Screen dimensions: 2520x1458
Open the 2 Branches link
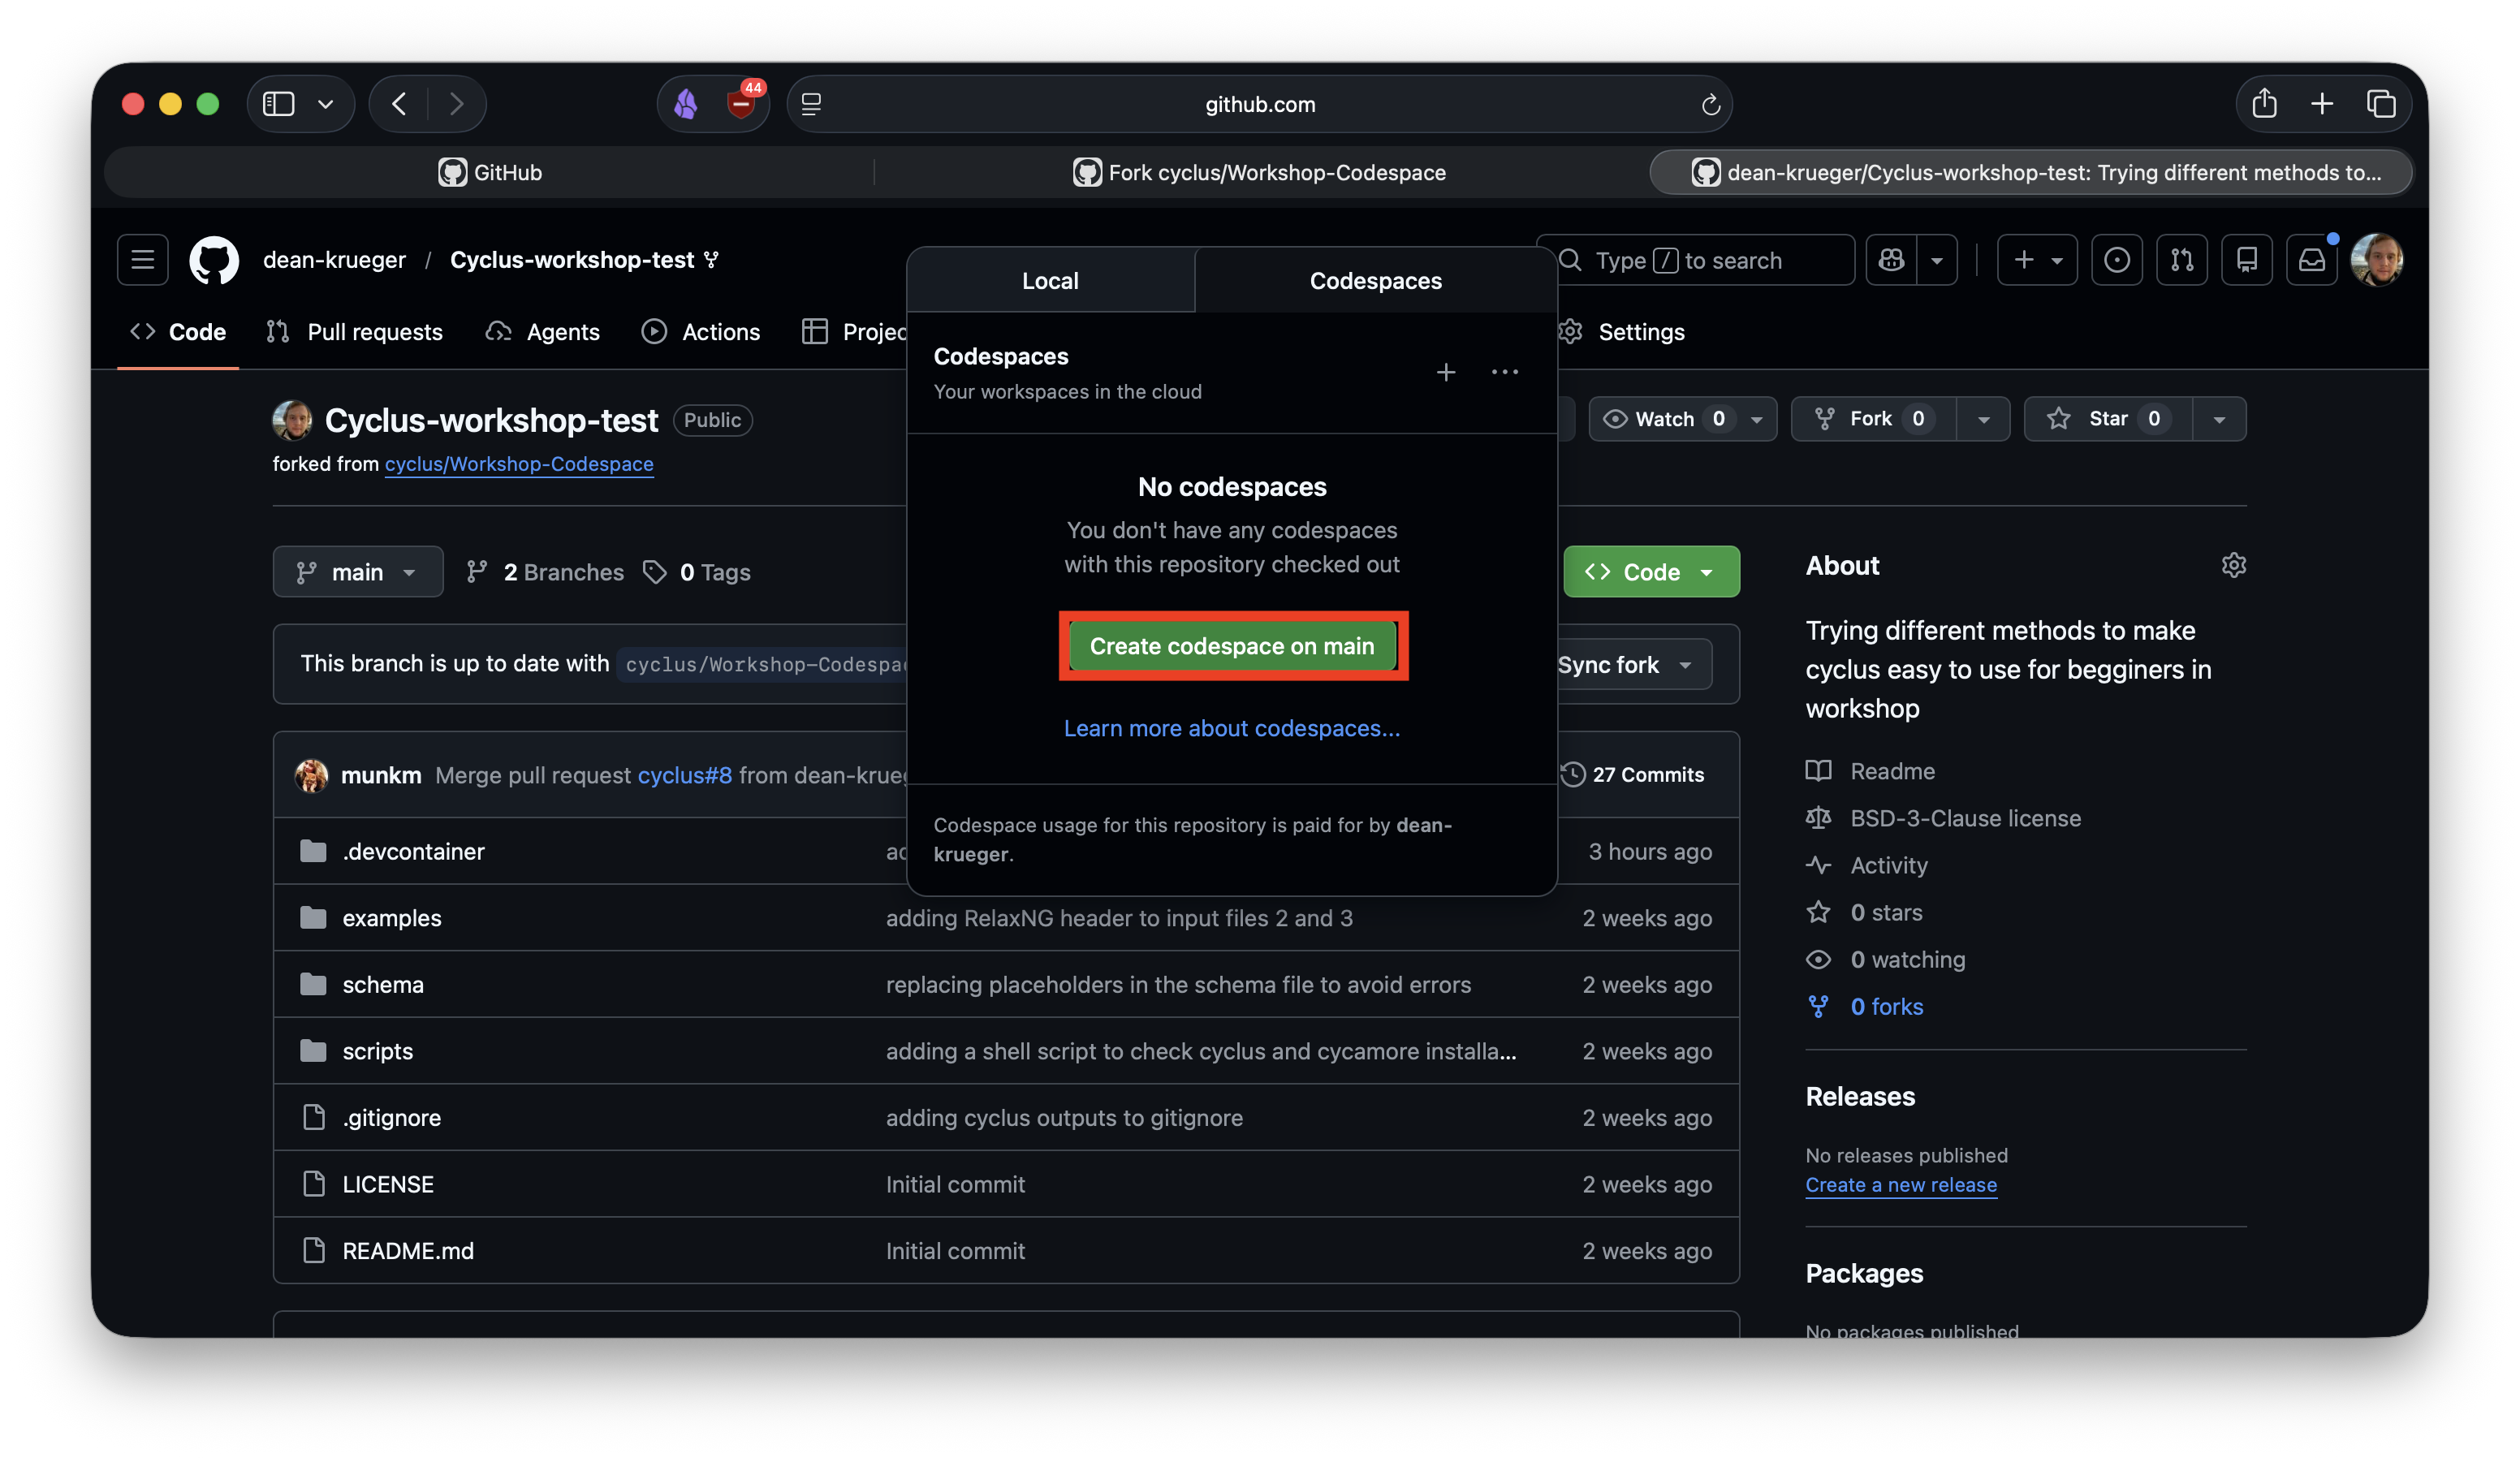(545, 572)
